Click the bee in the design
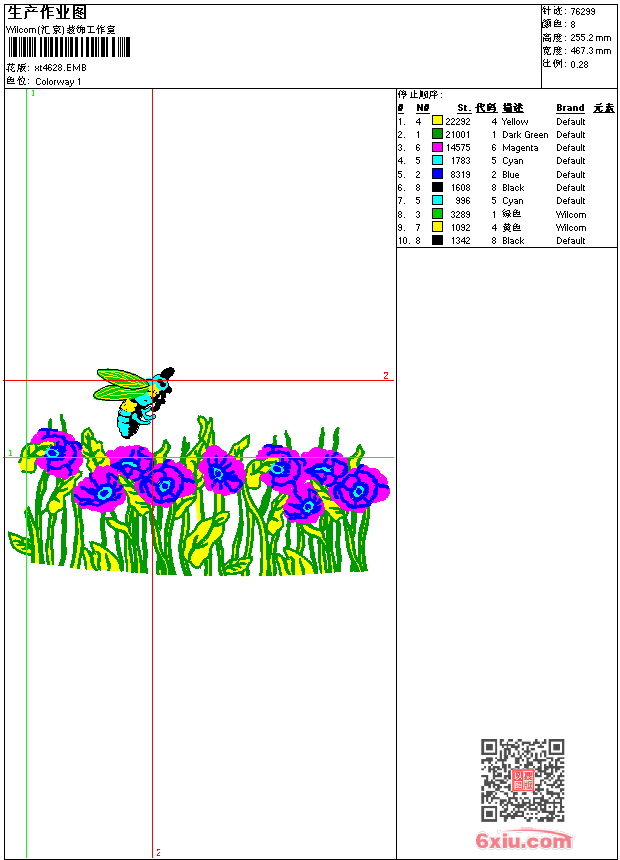 134,402
